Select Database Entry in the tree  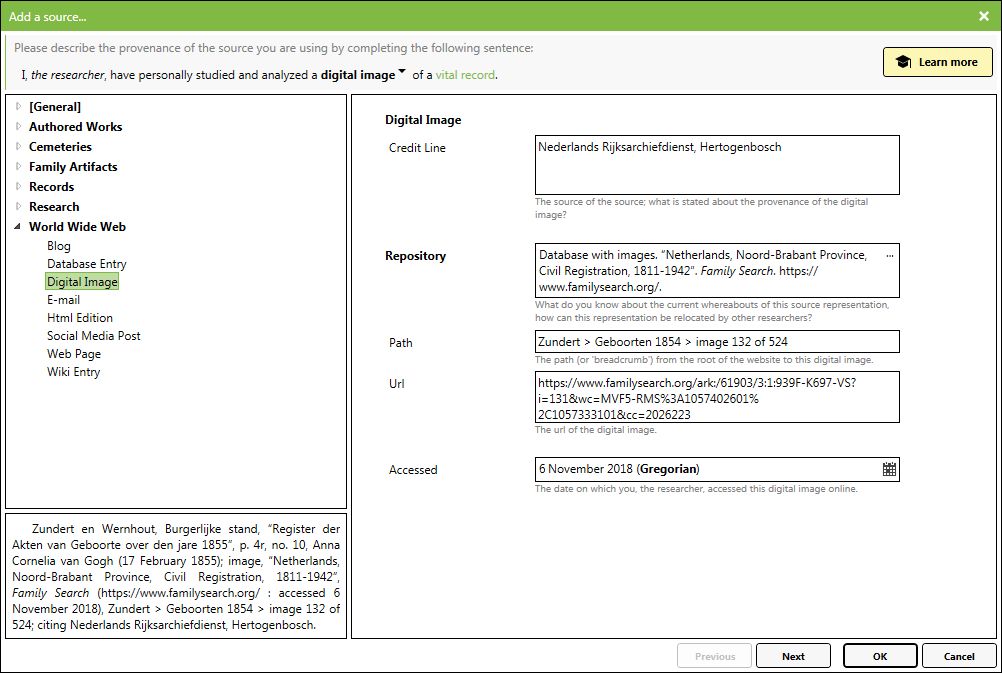click(86, 264)
